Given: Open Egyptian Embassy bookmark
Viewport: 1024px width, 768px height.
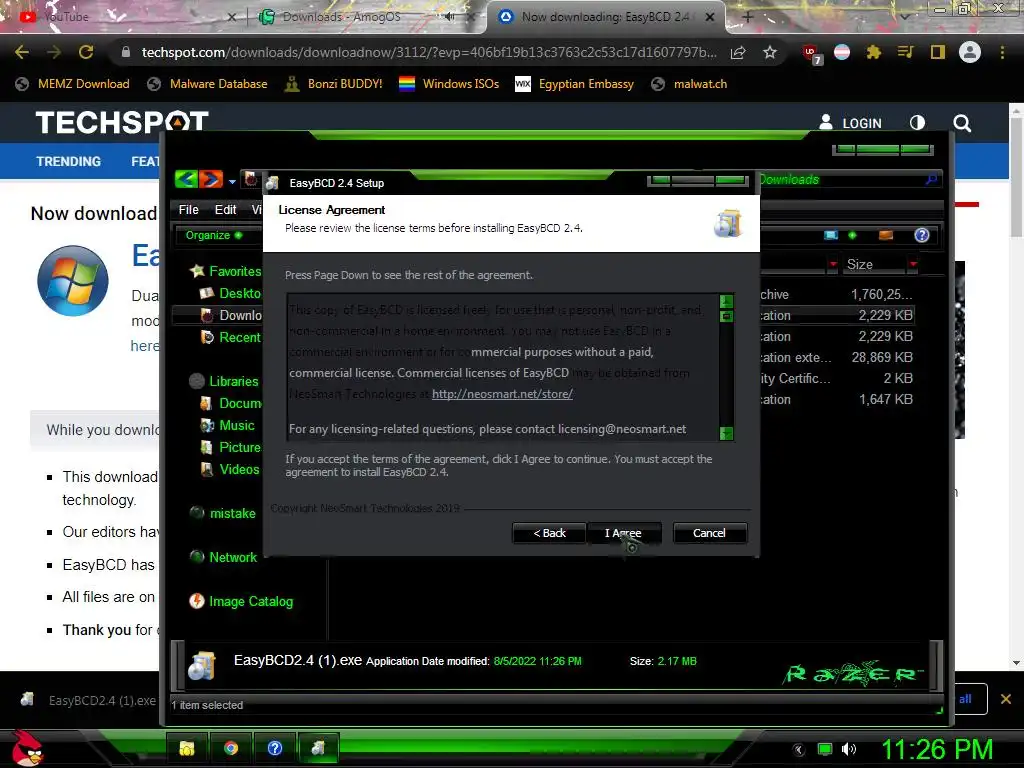Looking at the screenshot, I should 575,84.
